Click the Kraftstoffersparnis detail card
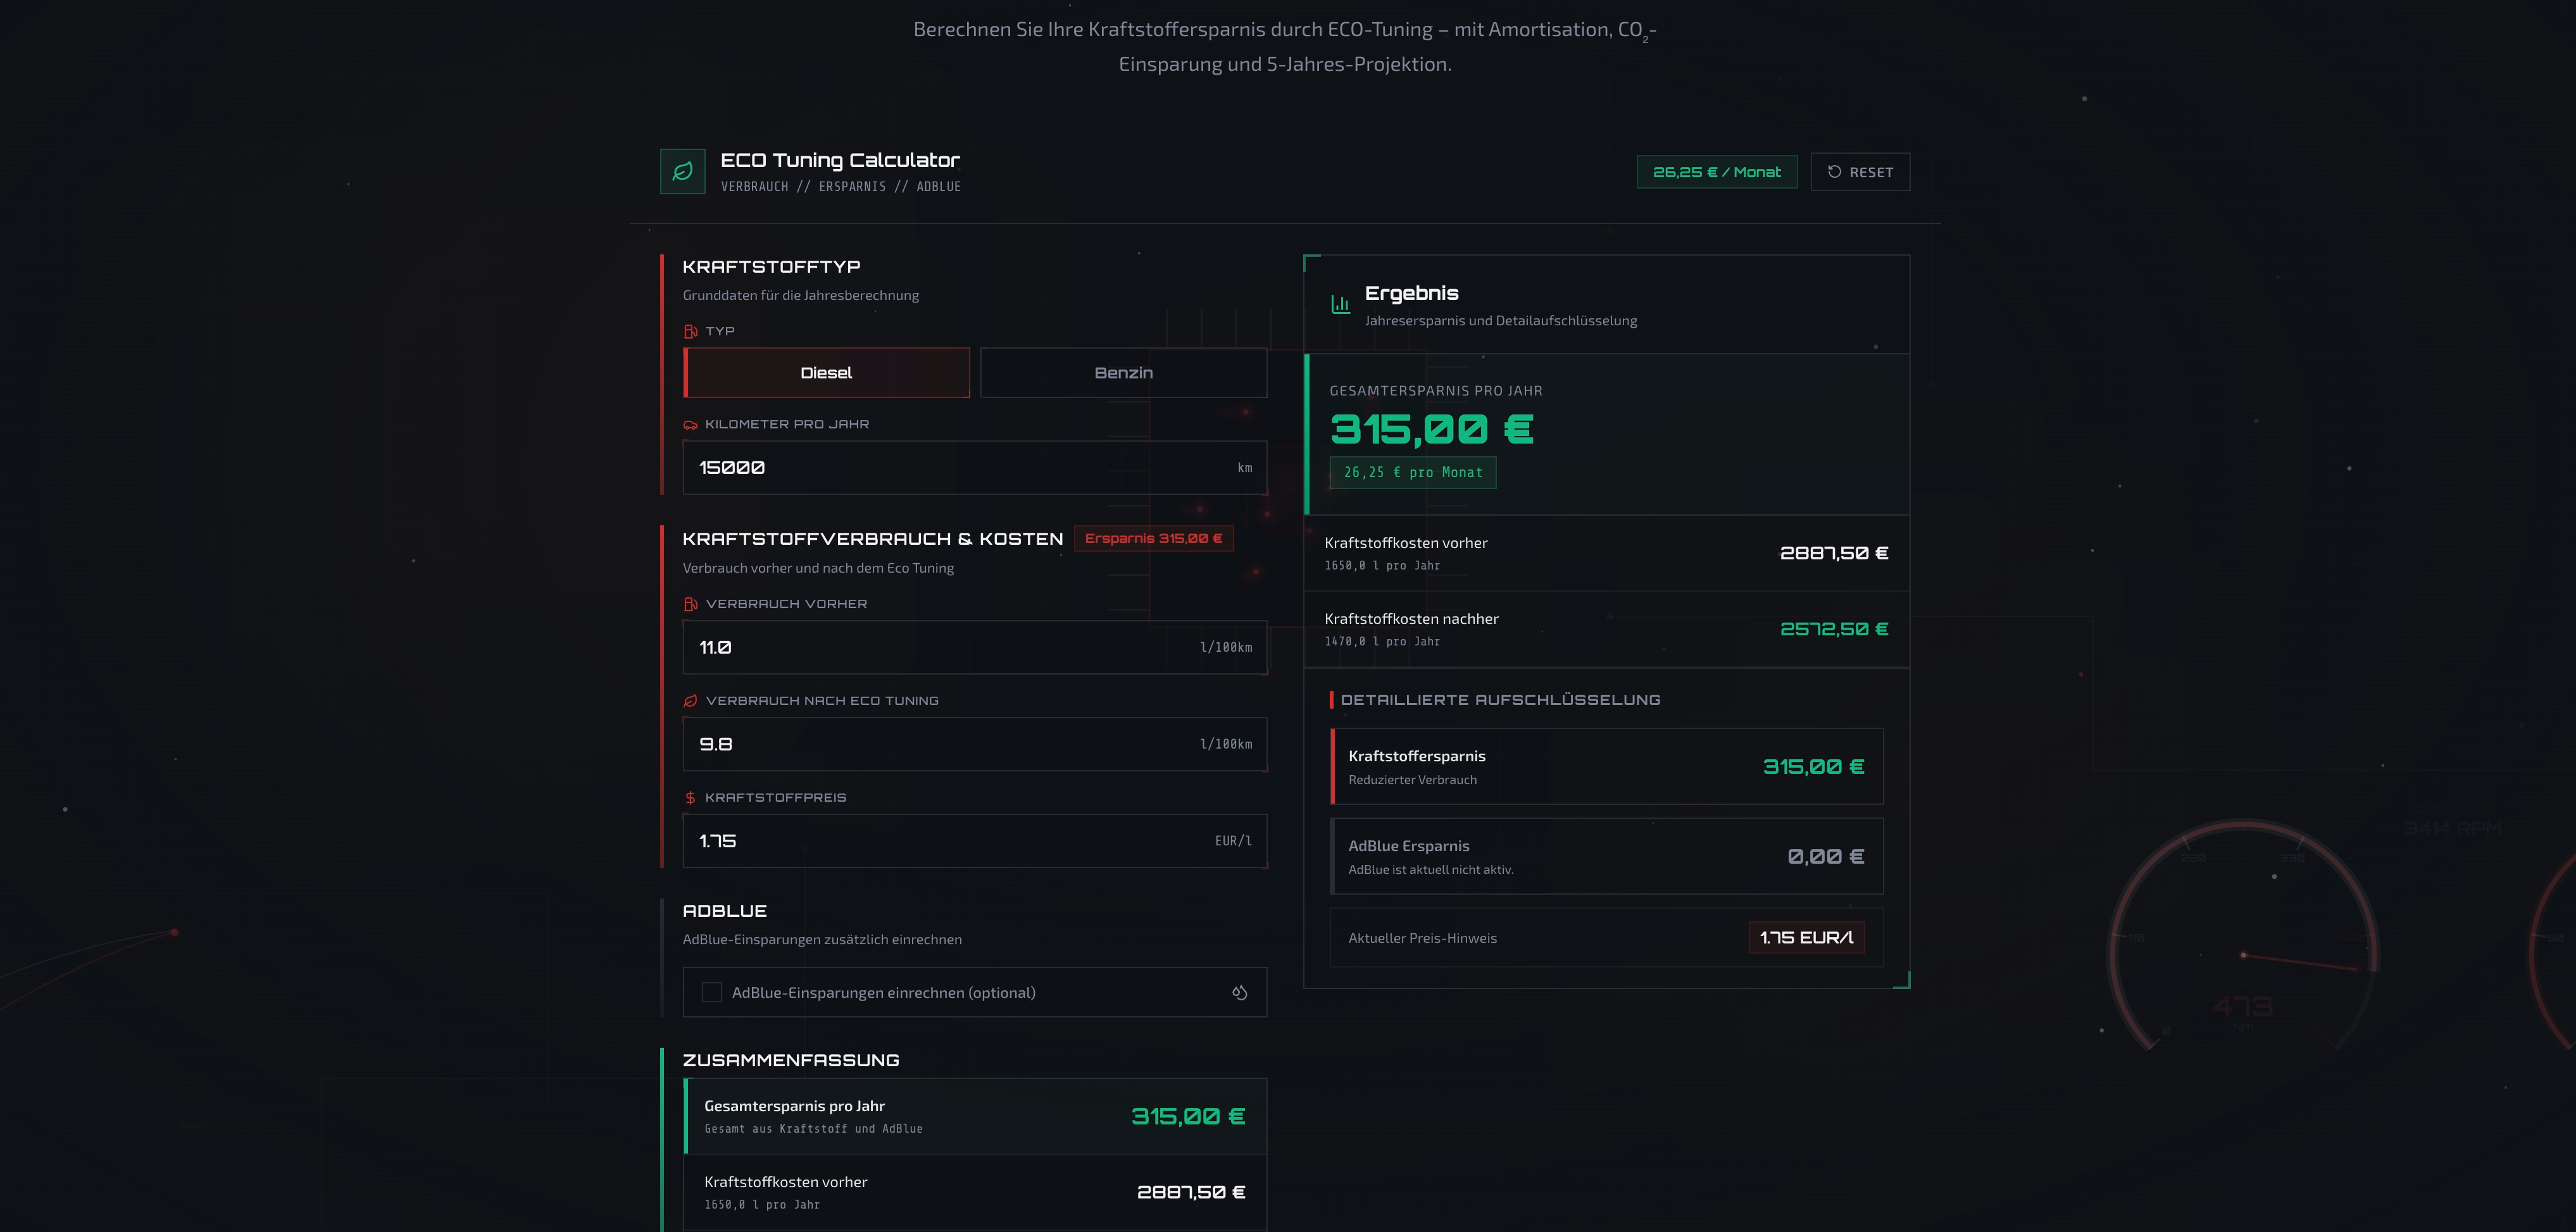 pos(1606,766)
